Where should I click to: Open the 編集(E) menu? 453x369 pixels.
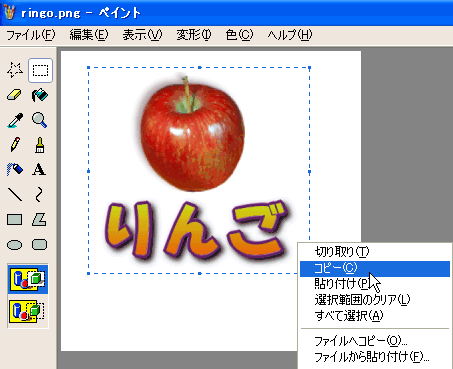tap(89, 35)
